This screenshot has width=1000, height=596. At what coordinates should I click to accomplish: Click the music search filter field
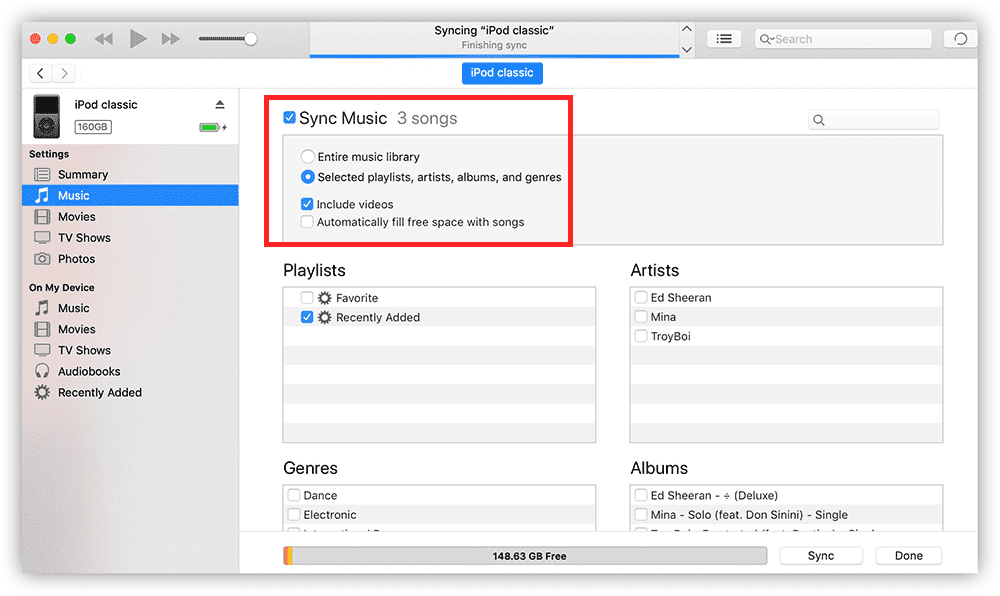(x=873, y=120)
